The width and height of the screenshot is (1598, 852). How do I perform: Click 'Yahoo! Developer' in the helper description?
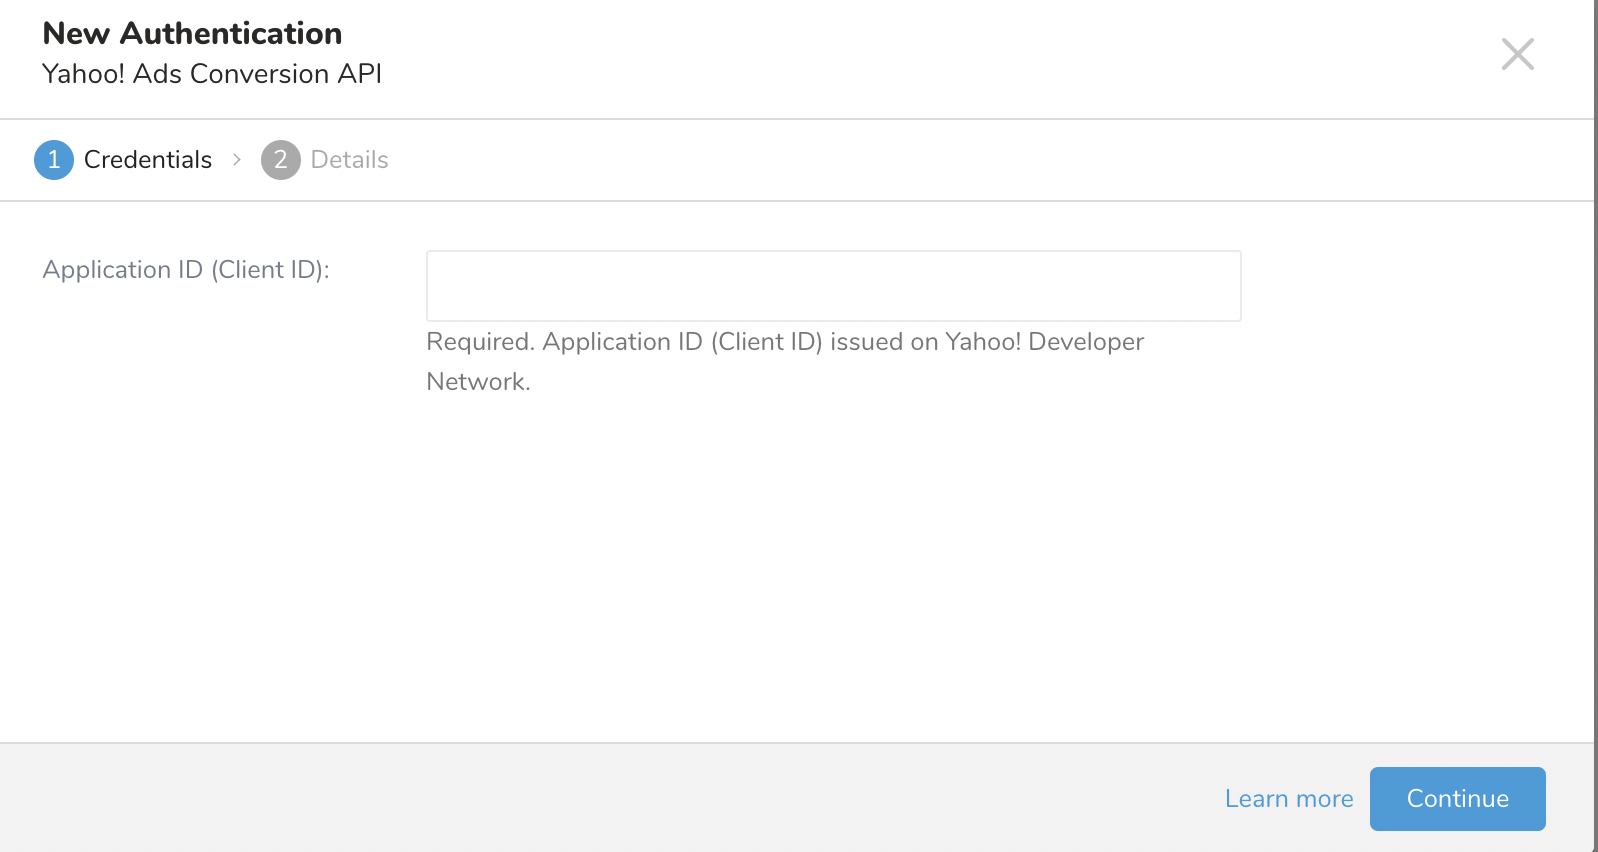click(1044, 342)
